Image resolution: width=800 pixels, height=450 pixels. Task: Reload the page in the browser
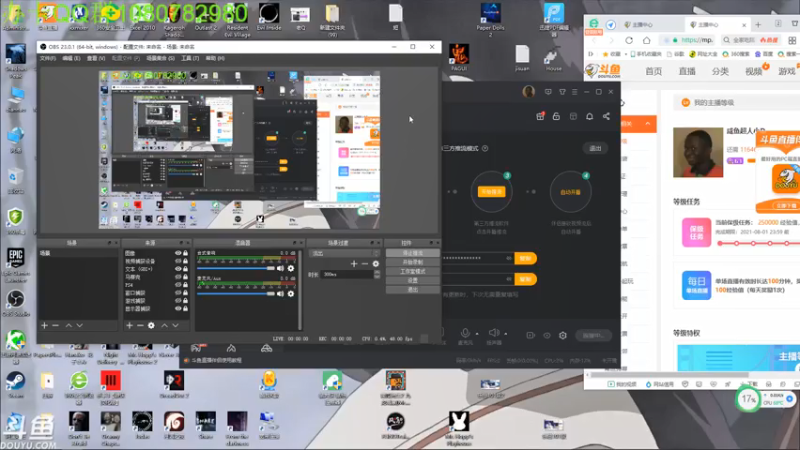pos(629,40)
